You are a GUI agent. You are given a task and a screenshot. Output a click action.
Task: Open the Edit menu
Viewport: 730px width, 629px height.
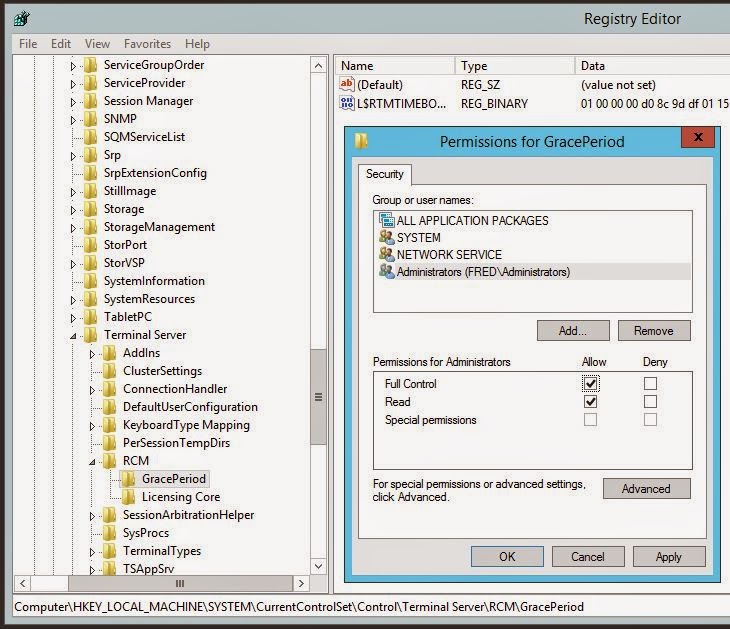[61, 44]
